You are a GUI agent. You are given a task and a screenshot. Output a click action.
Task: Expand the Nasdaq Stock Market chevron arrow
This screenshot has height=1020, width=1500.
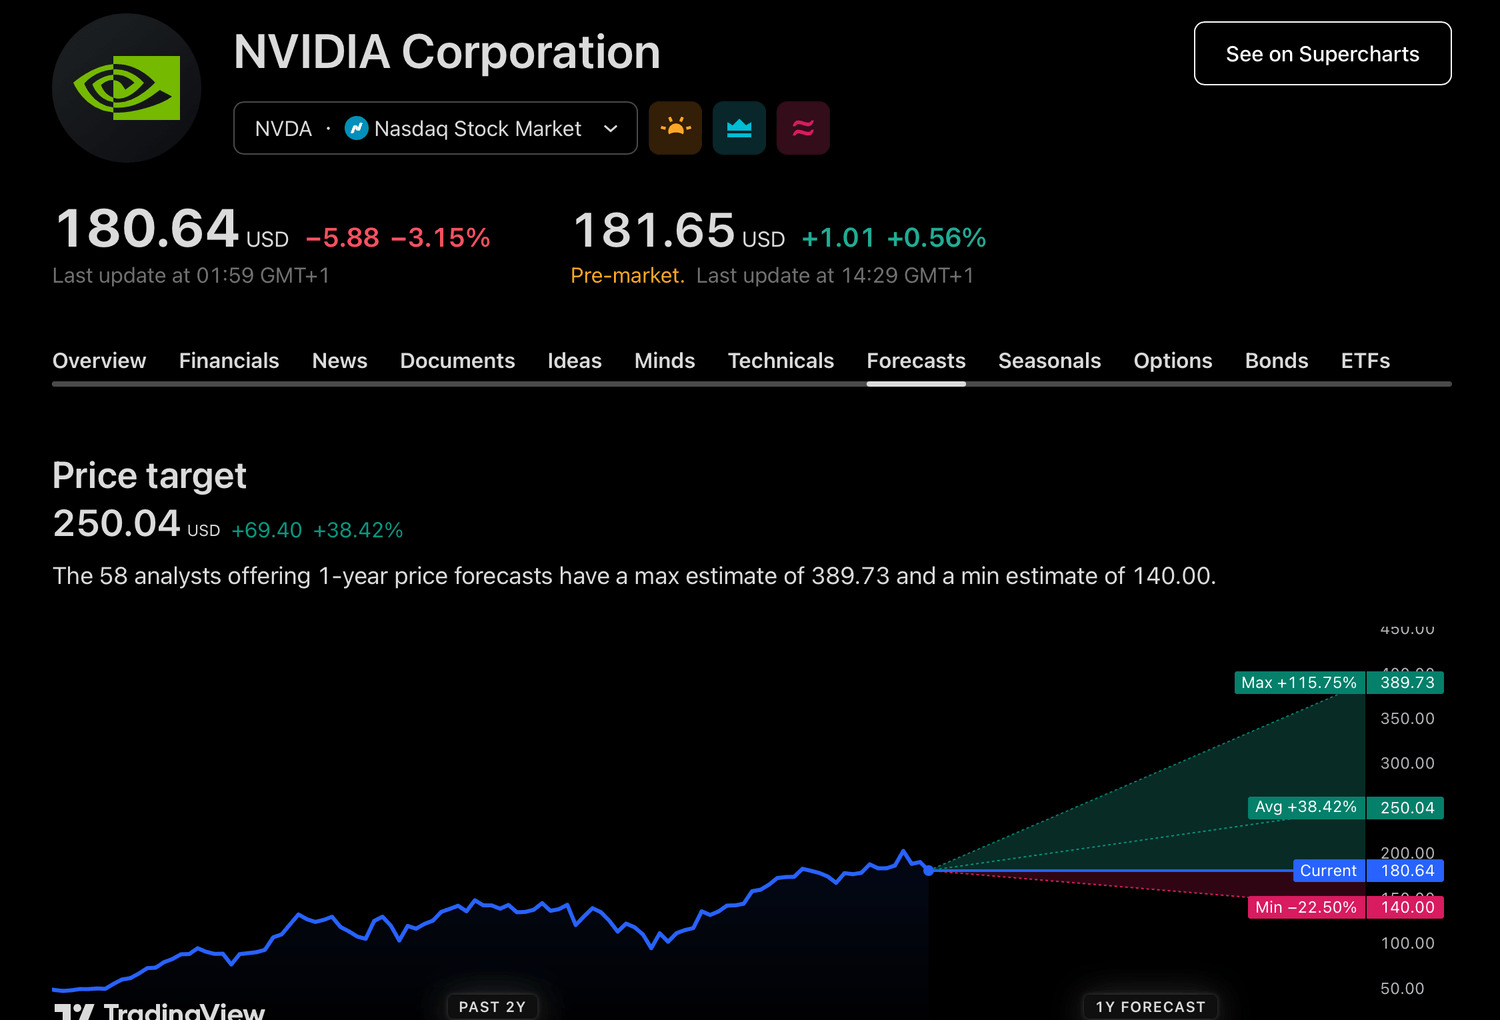tap(611, 128)
